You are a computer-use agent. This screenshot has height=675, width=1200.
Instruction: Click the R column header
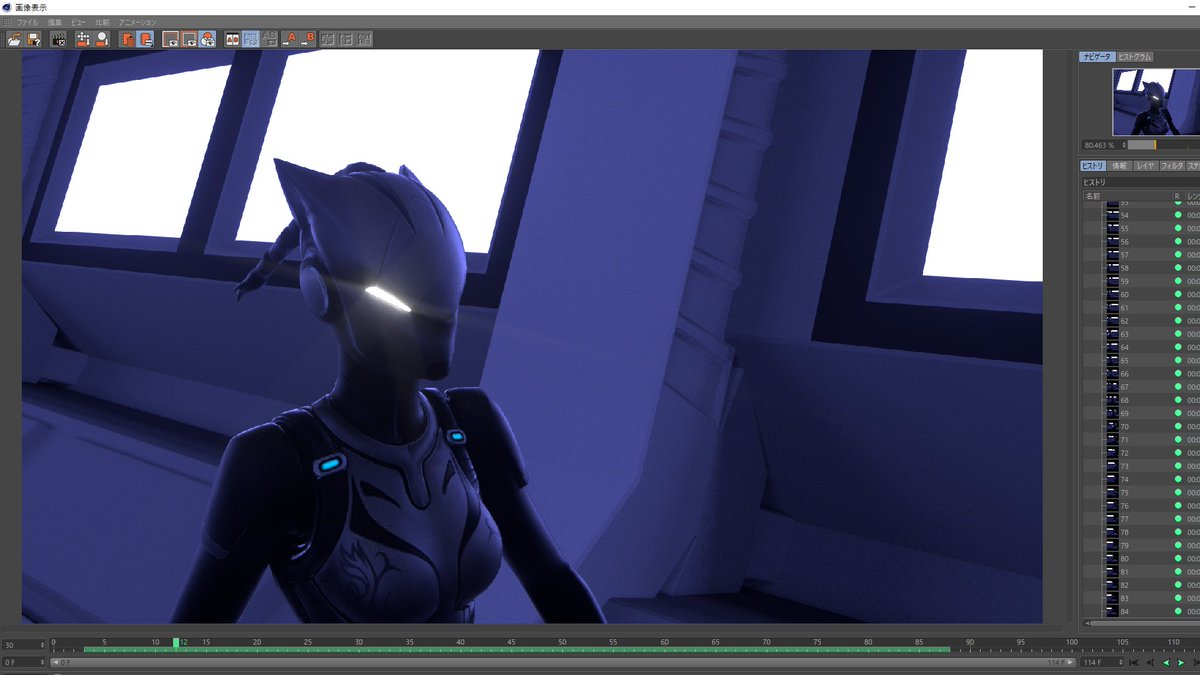click(x=1177, y=196)
